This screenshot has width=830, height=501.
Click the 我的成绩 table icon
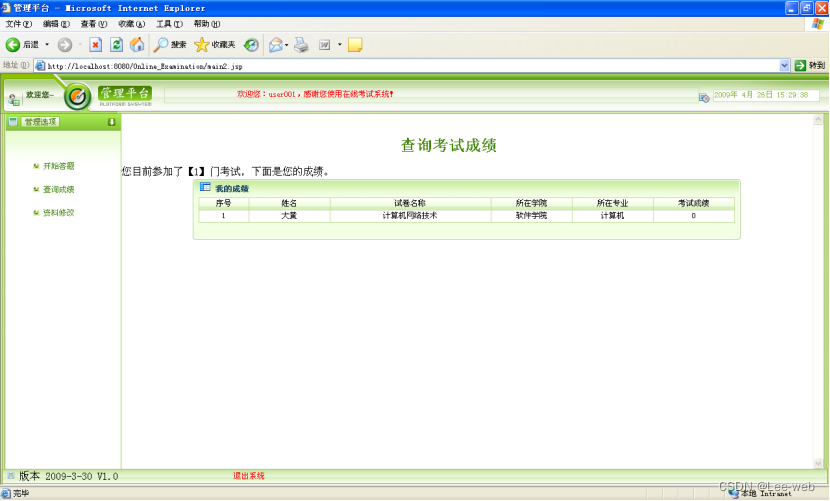(x=205, y=187)
